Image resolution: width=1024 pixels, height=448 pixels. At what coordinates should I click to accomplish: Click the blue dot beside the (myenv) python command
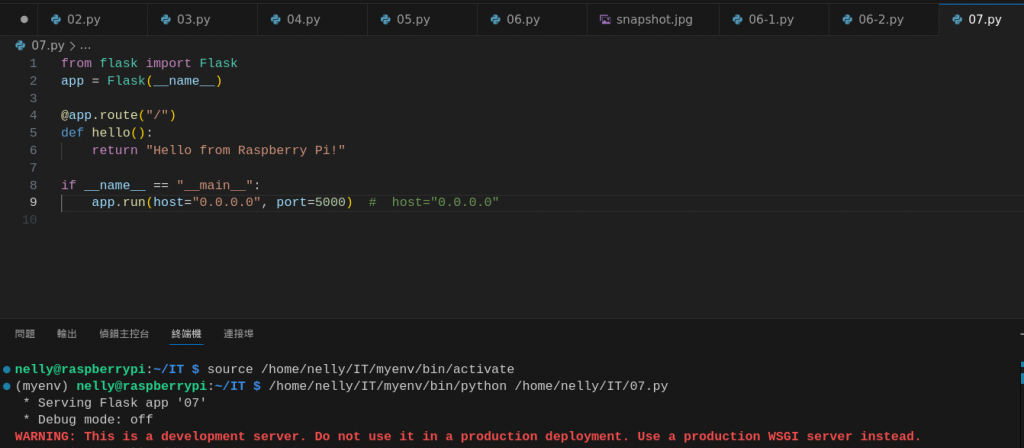click(x=7, y=386)
